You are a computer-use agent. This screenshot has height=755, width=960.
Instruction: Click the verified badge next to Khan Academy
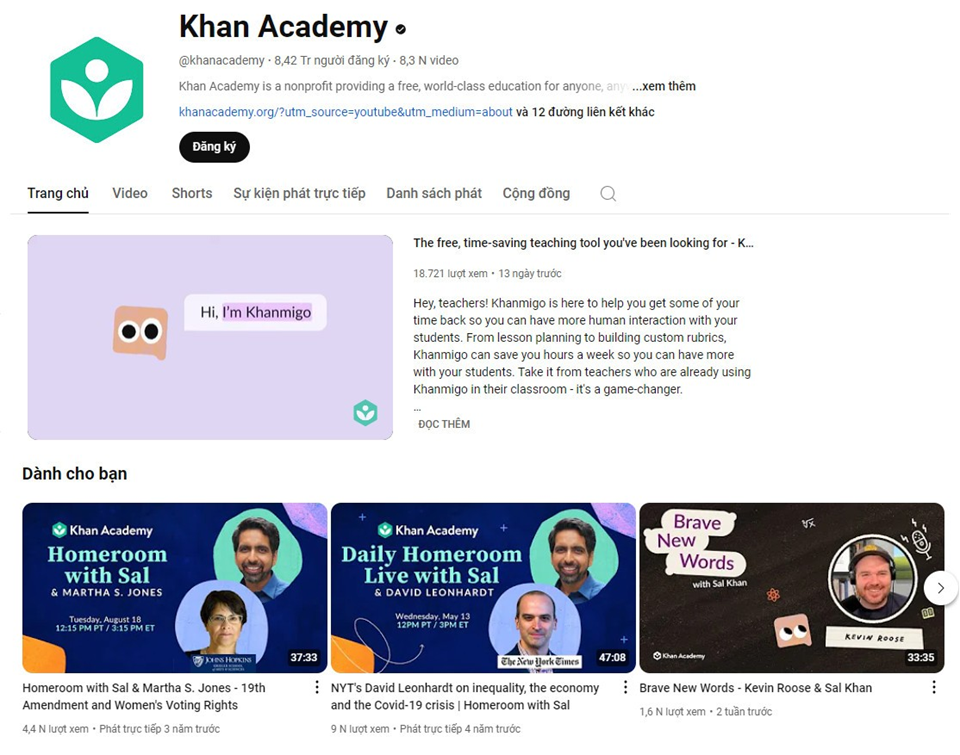point(401,29)
